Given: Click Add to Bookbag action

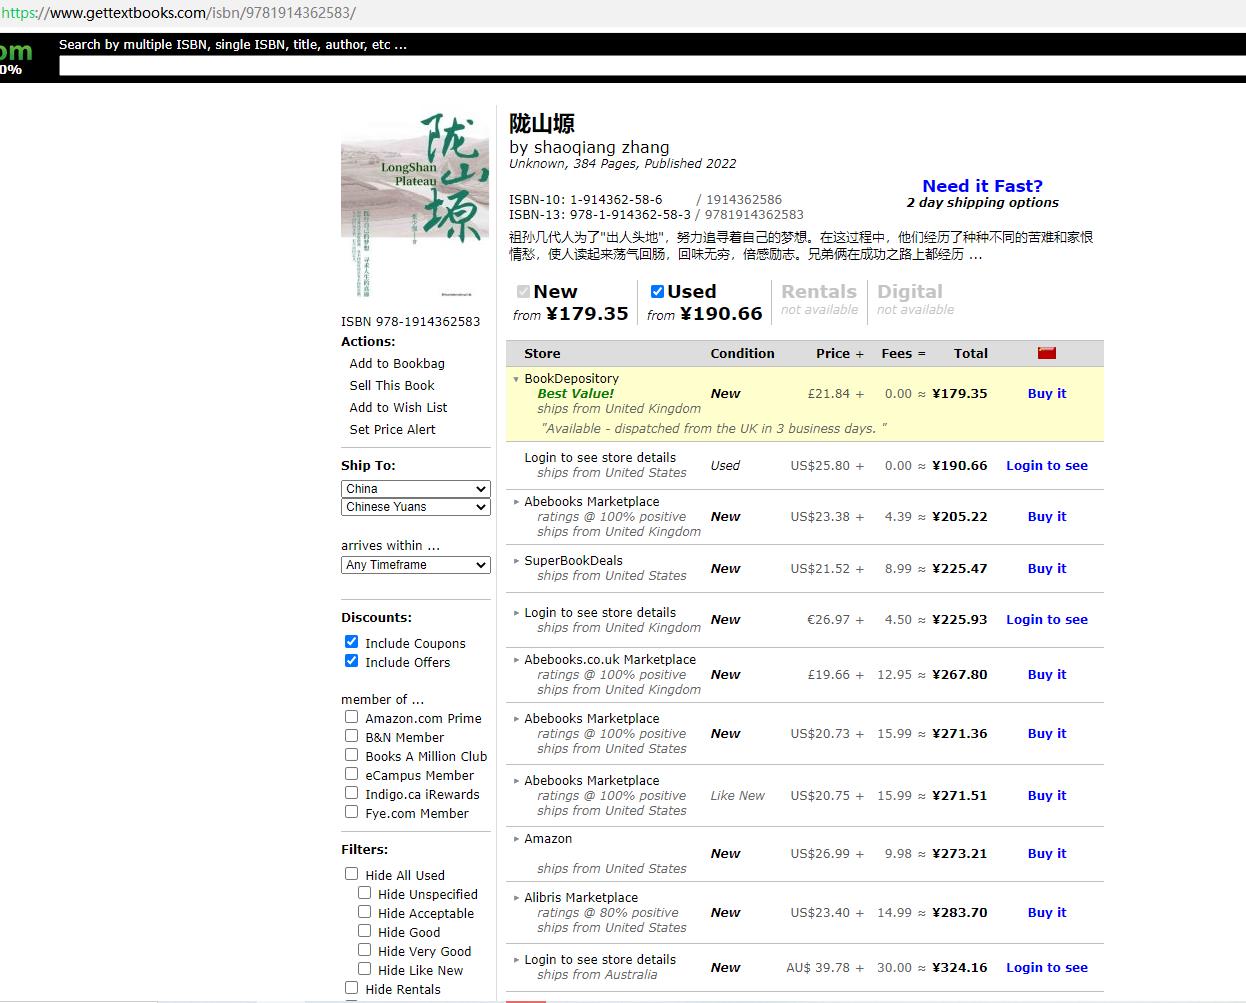Looking at the screenshot, I should (x=397, y=364).
